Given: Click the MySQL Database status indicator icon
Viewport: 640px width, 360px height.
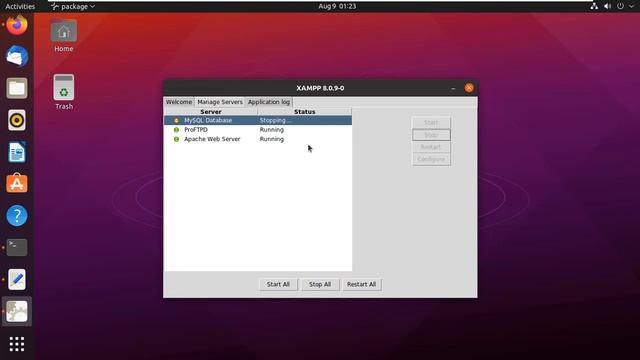Looking at the screenshot, I should pos(176,120).
